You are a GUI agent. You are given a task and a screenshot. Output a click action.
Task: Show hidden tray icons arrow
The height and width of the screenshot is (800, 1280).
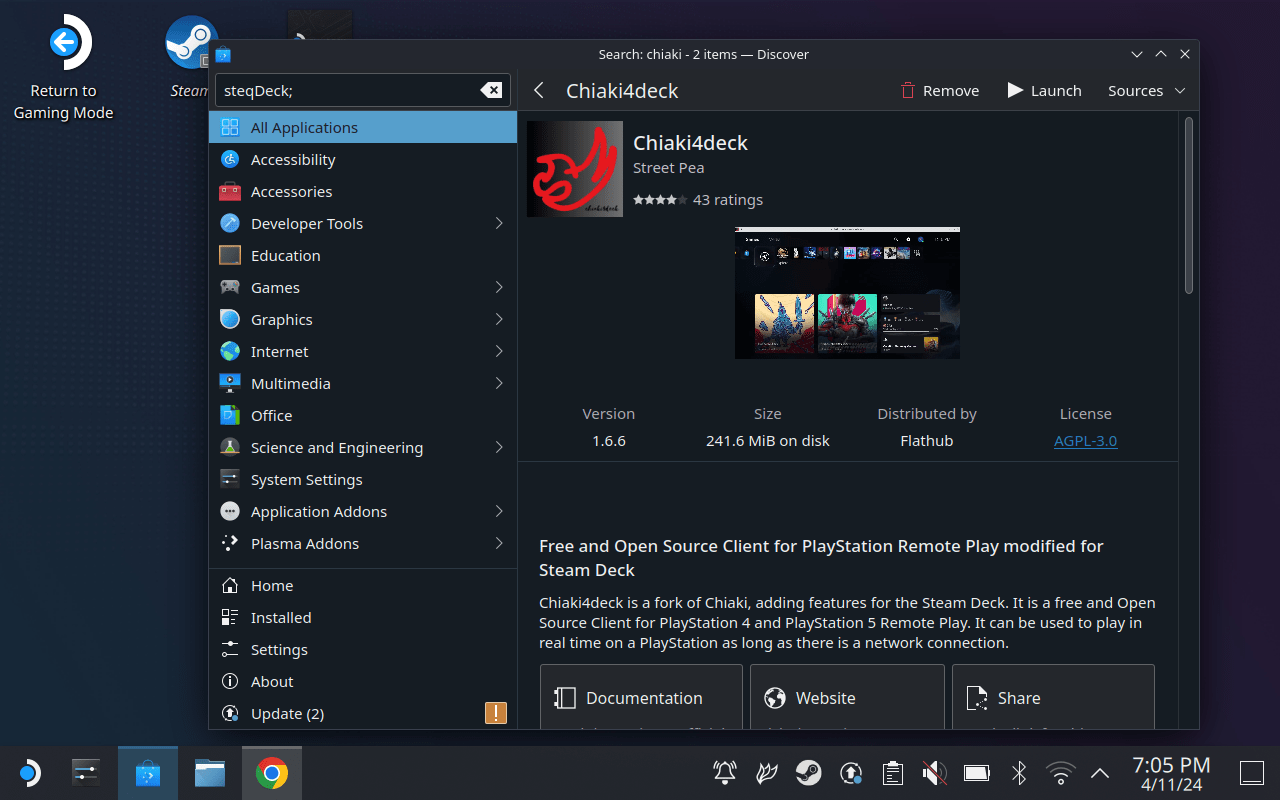[x=1100, y=773]
